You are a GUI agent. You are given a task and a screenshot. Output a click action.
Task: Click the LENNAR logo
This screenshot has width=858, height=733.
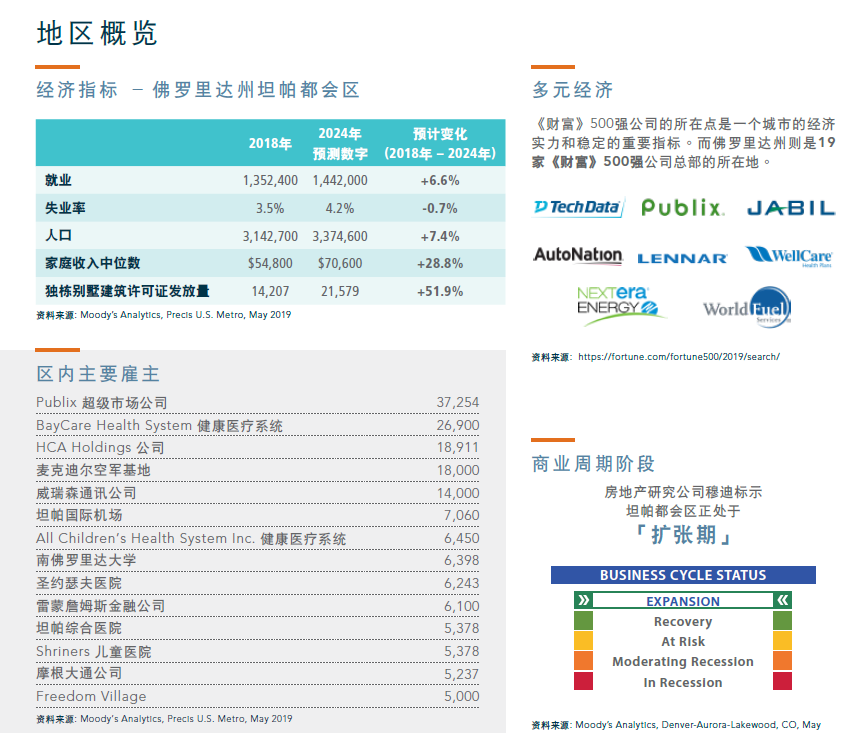coord(682,259)
